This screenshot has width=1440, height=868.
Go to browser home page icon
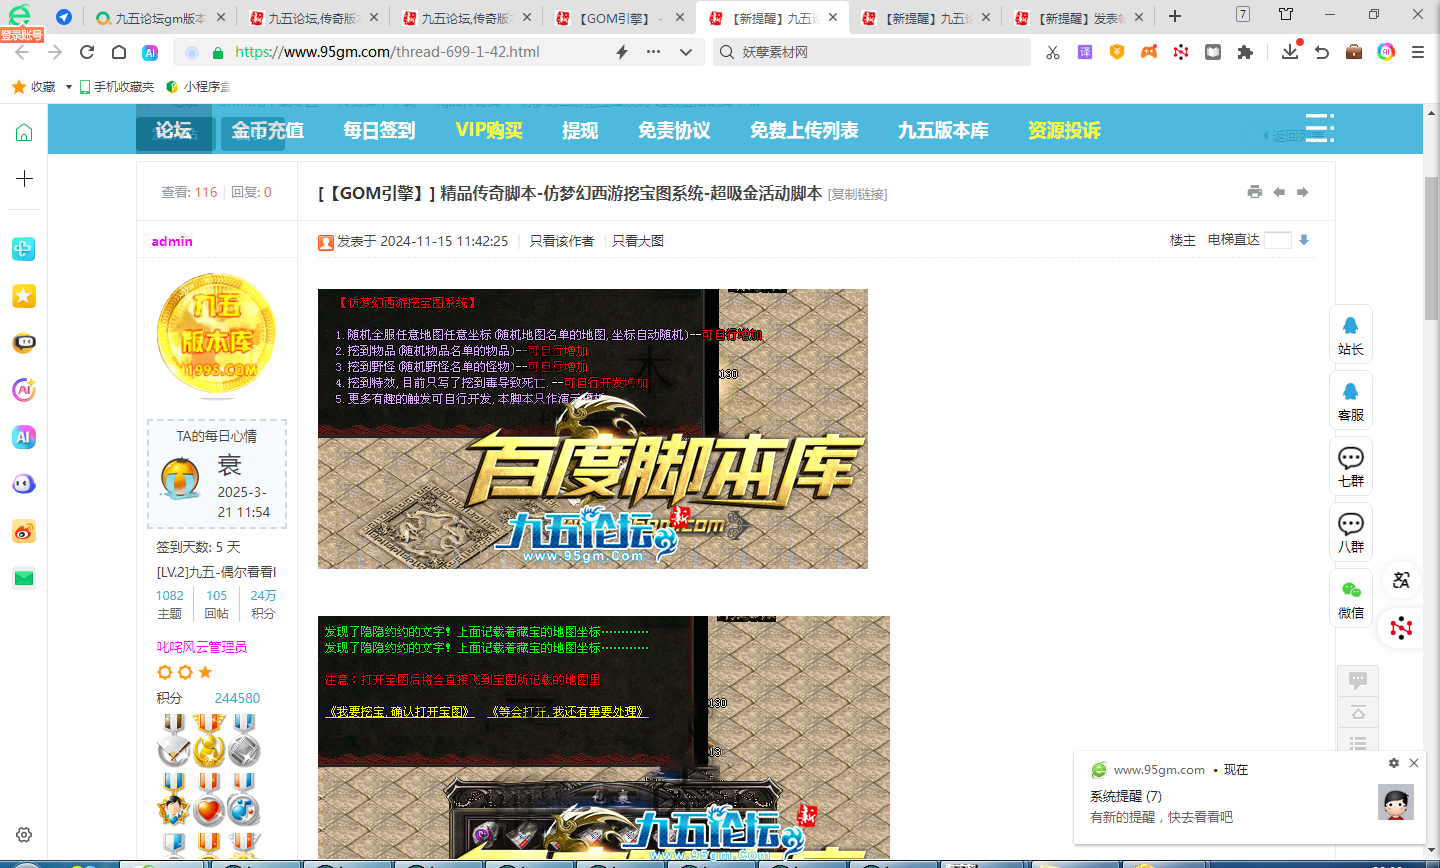119,52
